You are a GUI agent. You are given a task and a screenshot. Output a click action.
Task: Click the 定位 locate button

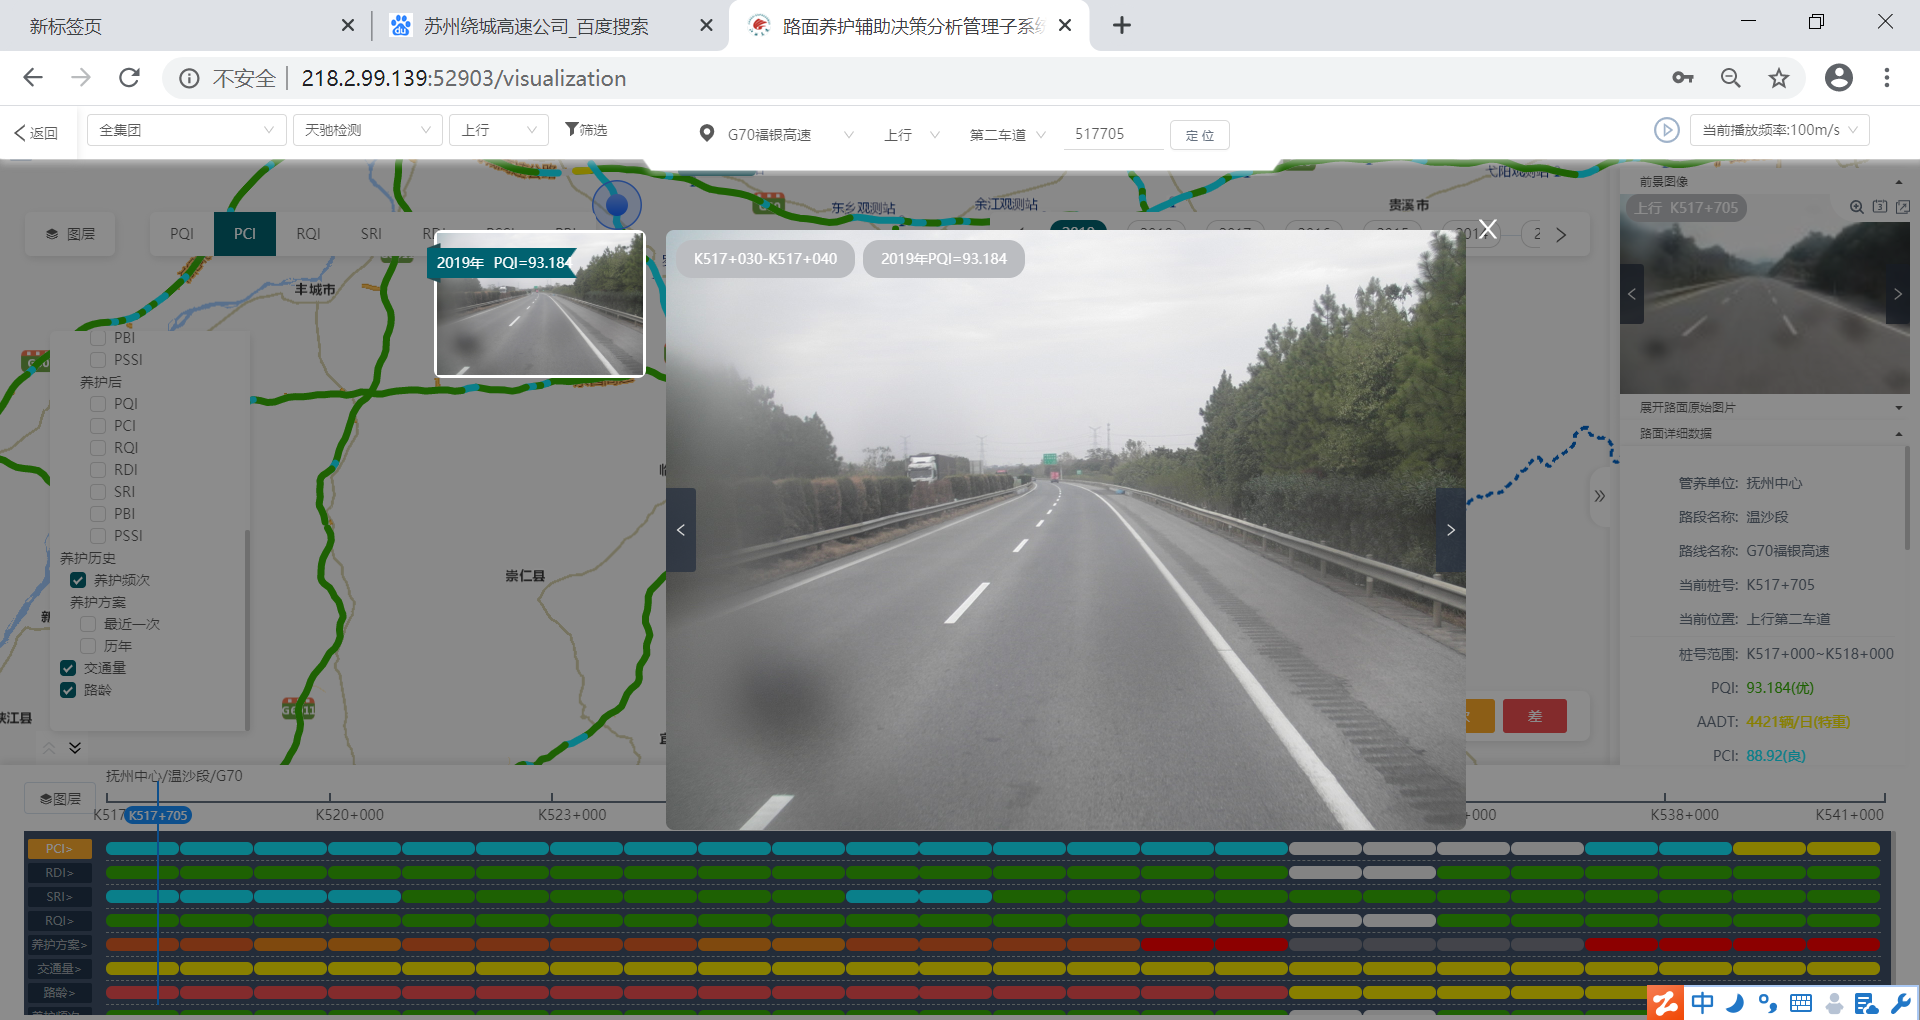pos(1199,135)
